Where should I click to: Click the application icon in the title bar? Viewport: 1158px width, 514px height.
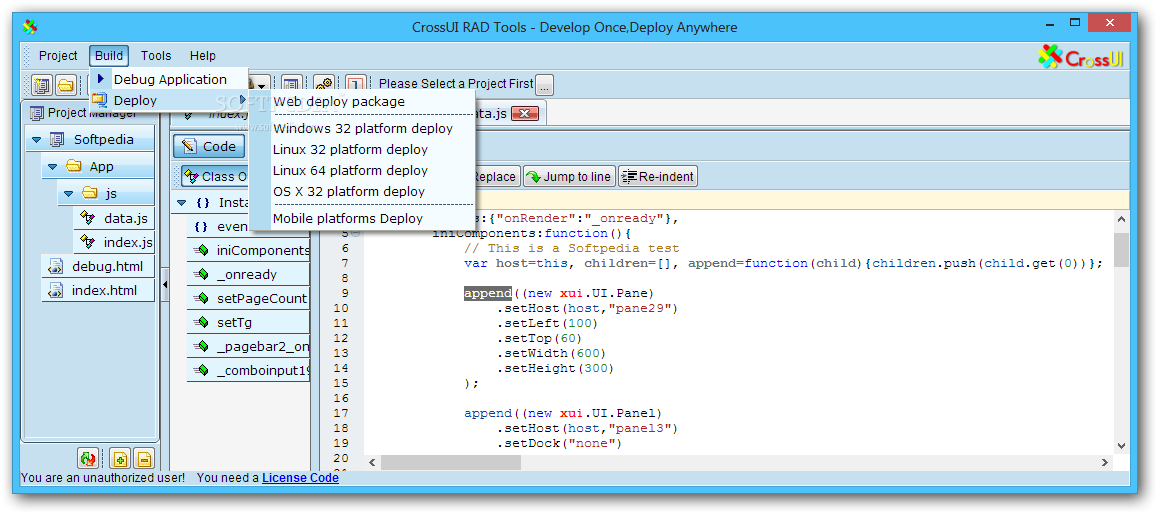tap(30, 27)
